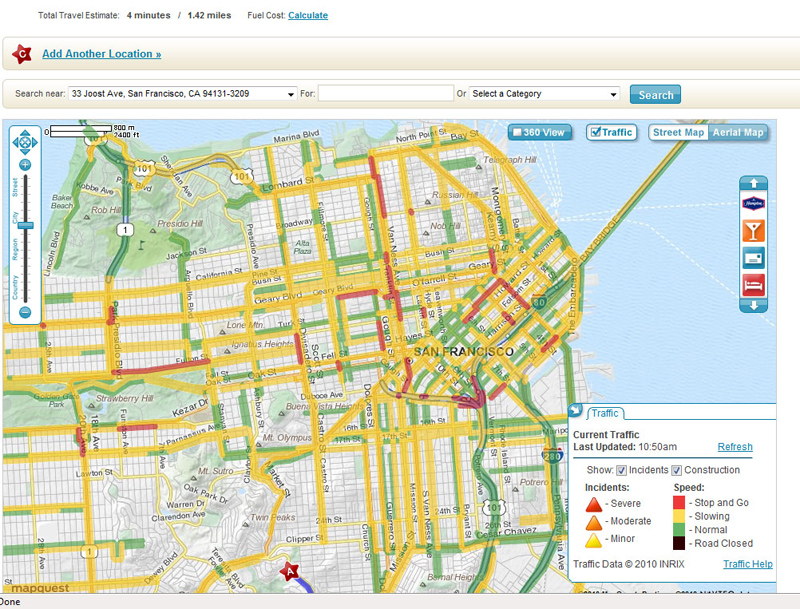
Task: Click the map pan compass control
Action: point(25,142)
